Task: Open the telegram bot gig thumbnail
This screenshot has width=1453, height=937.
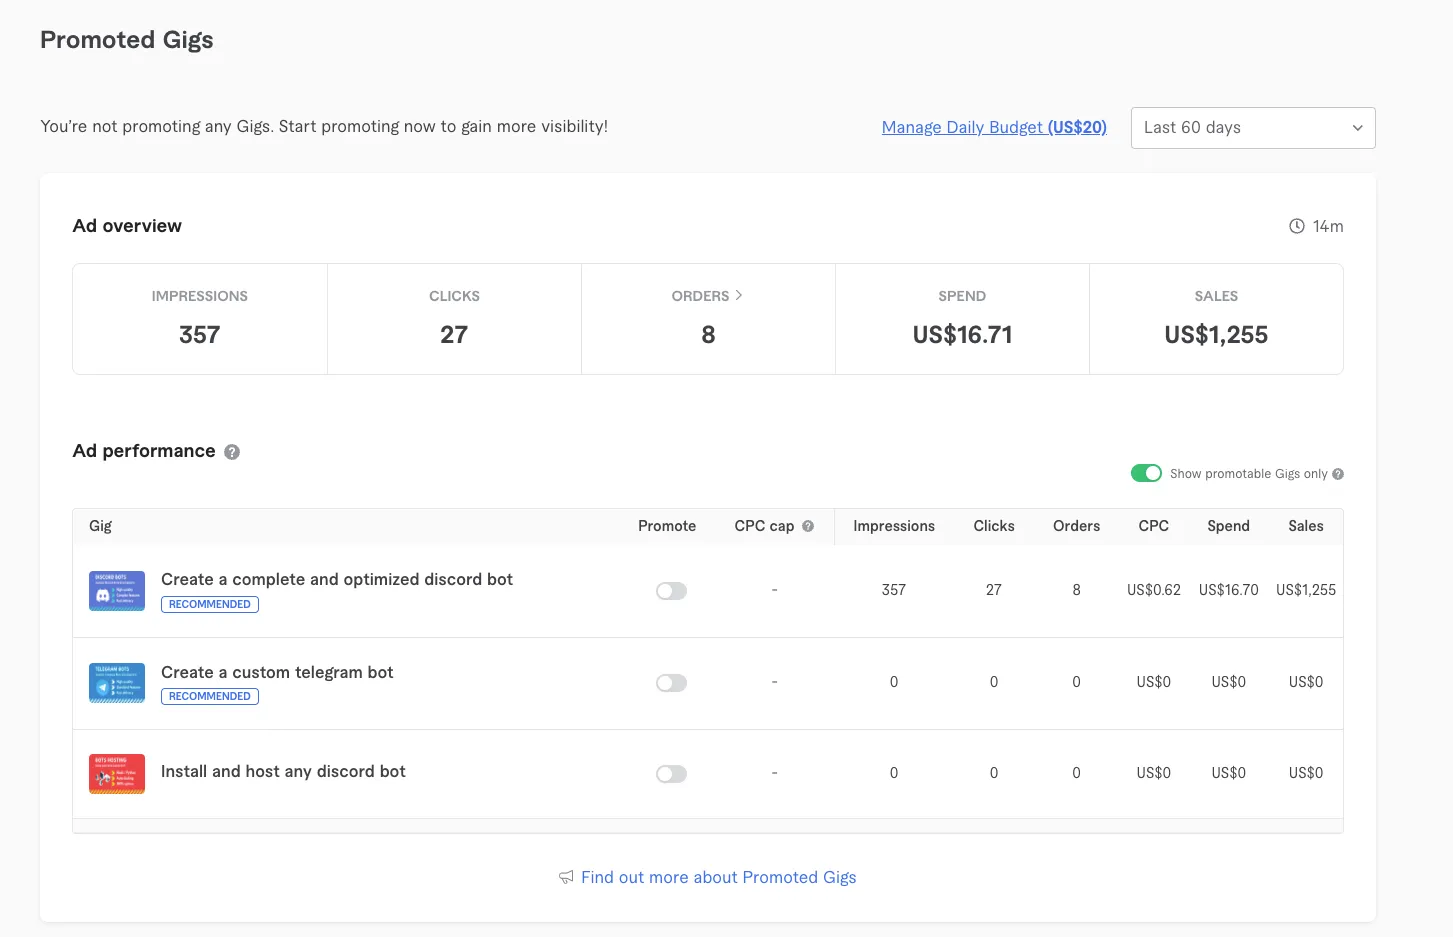Action: tap(117, 683)
